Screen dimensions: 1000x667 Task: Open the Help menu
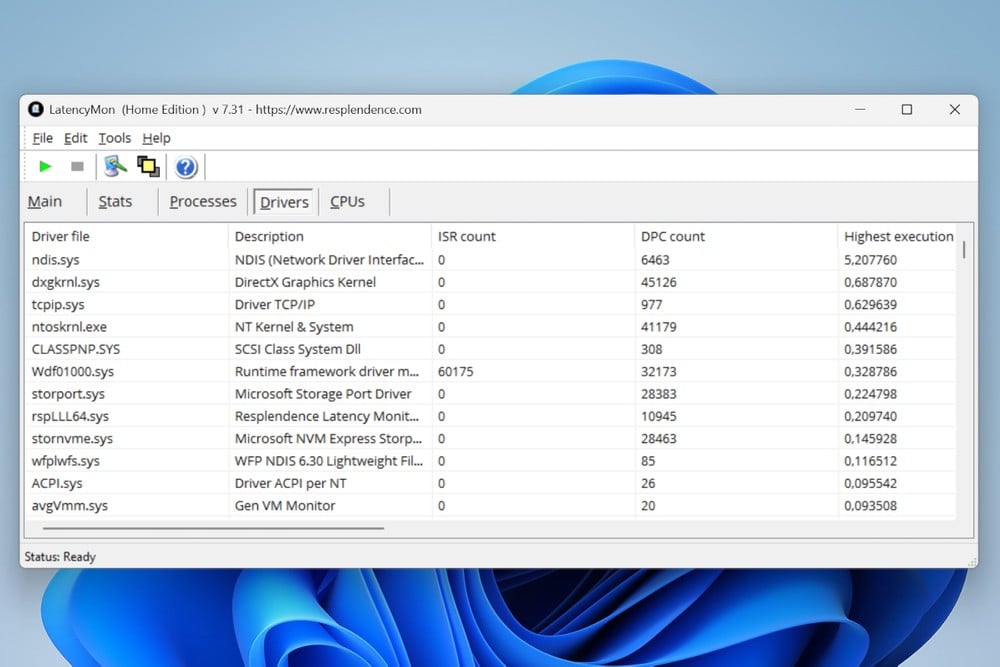pos(156,138)
